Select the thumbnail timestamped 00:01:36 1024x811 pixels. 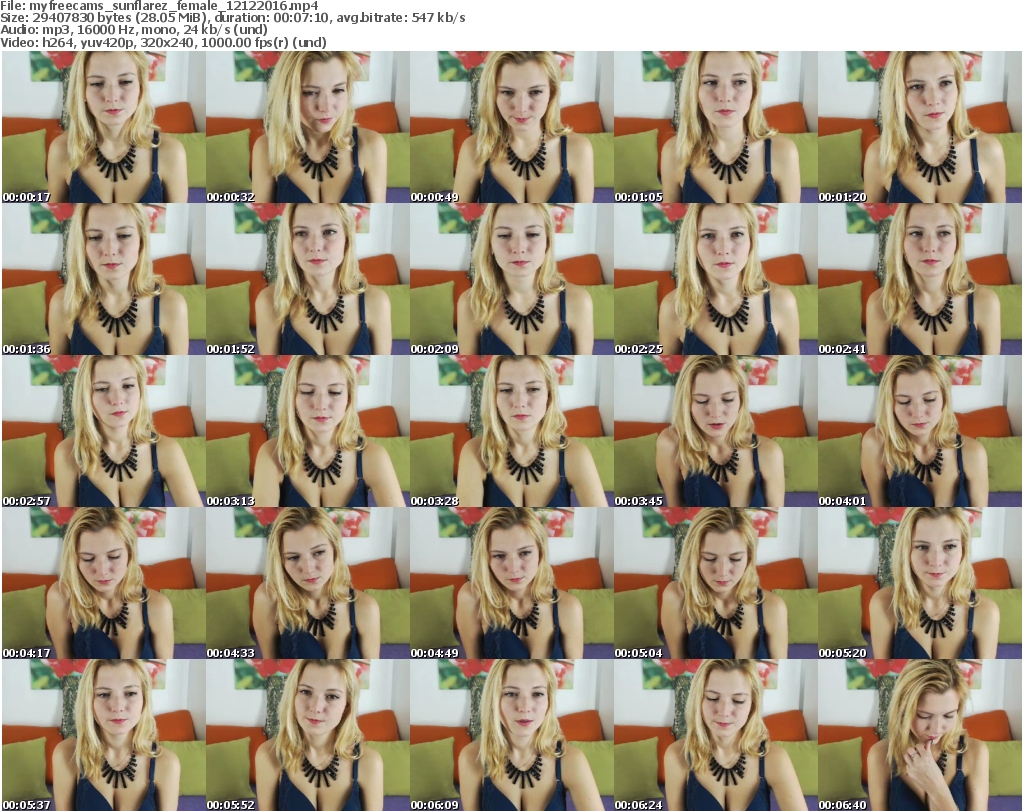[x=104, y=279]
